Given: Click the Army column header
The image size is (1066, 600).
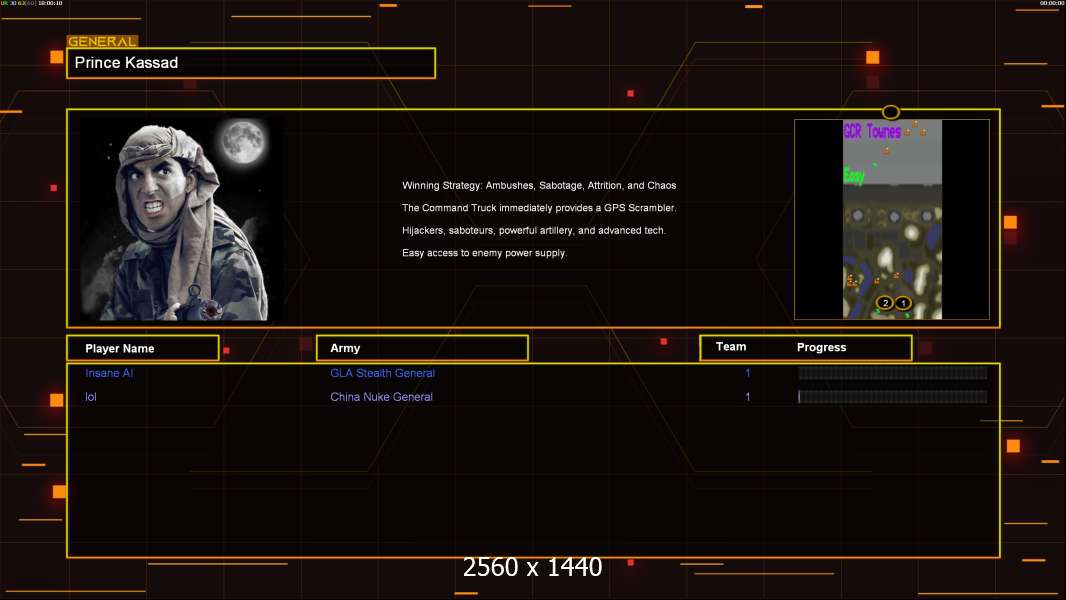Looking at the screenshot, I should pyautogui.click(x=422, y=348).
